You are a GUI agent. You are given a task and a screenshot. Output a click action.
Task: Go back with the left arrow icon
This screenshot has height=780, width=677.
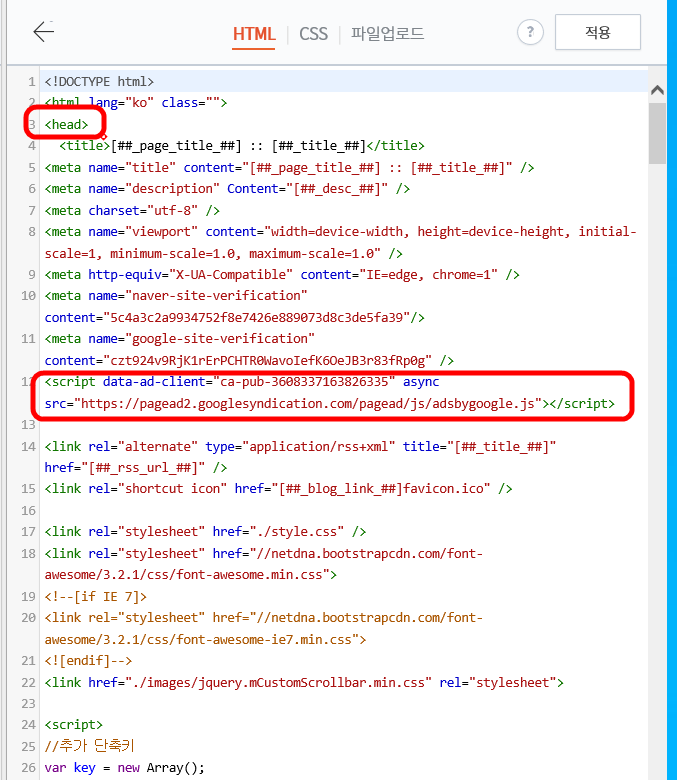(43, 32)
